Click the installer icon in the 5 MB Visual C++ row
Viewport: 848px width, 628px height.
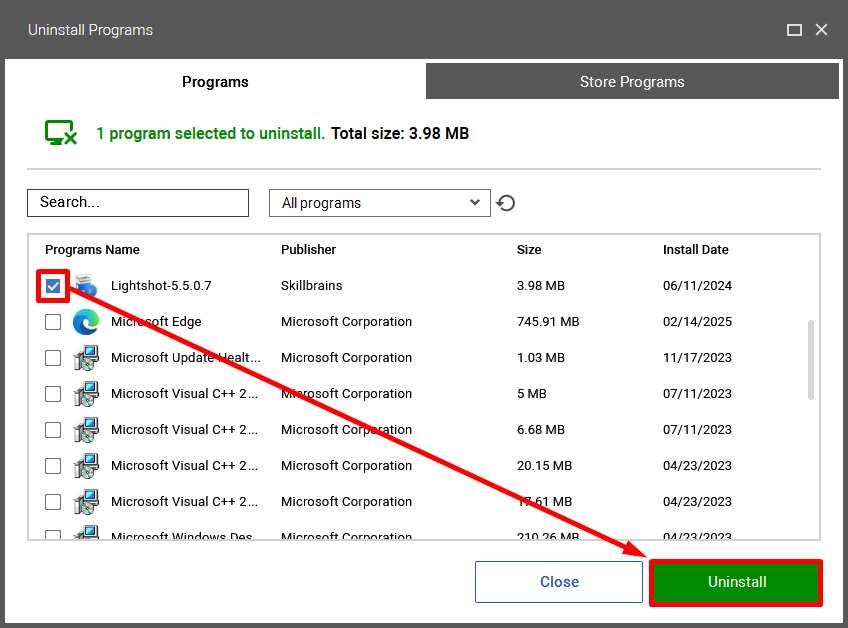[x=86, y=394]
